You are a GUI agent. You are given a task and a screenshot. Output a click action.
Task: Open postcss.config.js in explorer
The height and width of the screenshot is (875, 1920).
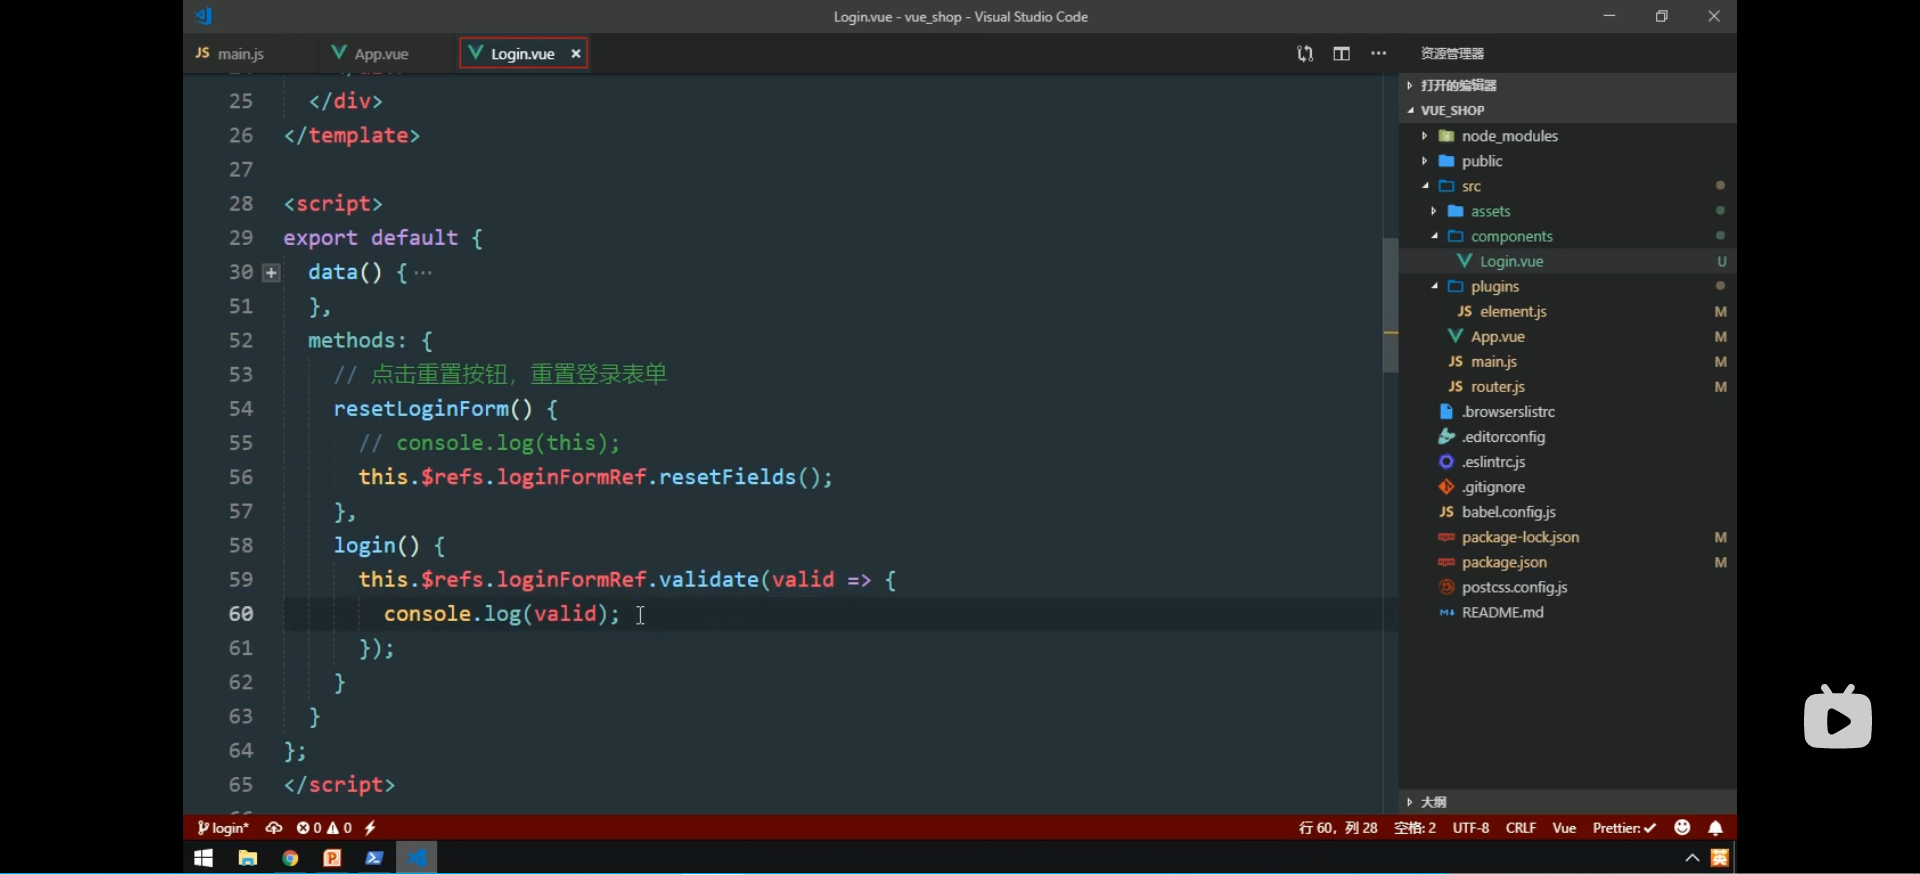pyautogui.click(x=1567, y=587)
